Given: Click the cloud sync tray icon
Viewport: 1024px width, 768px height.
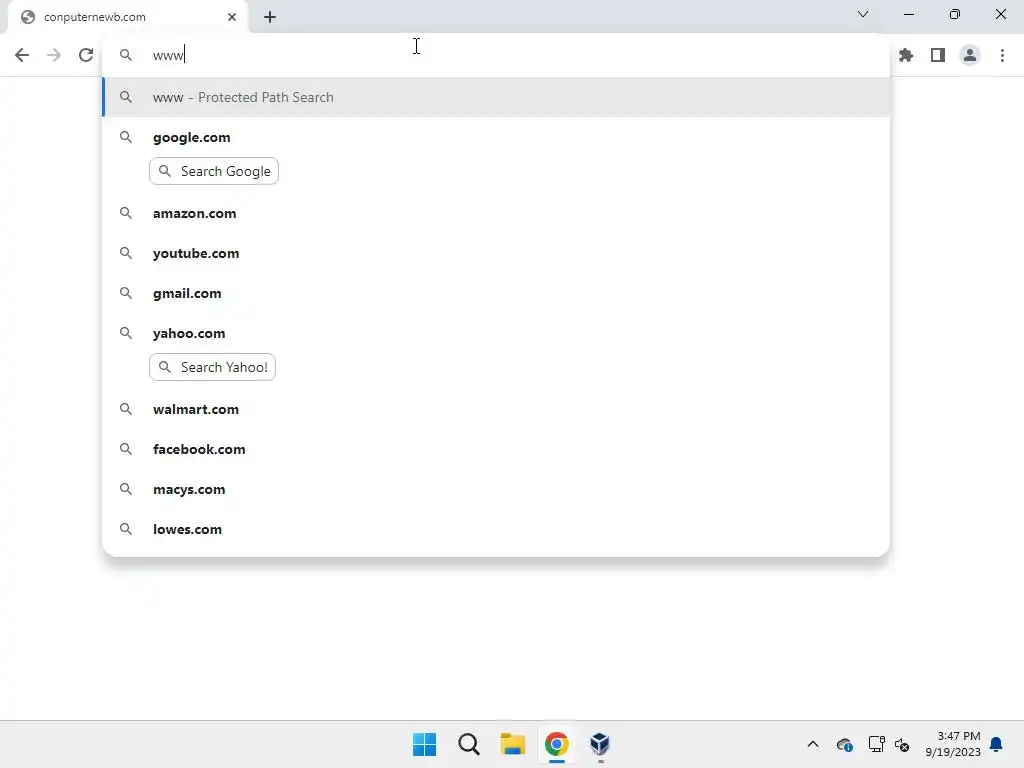Looking at the screenshot, I should click(x=844, y=744).
